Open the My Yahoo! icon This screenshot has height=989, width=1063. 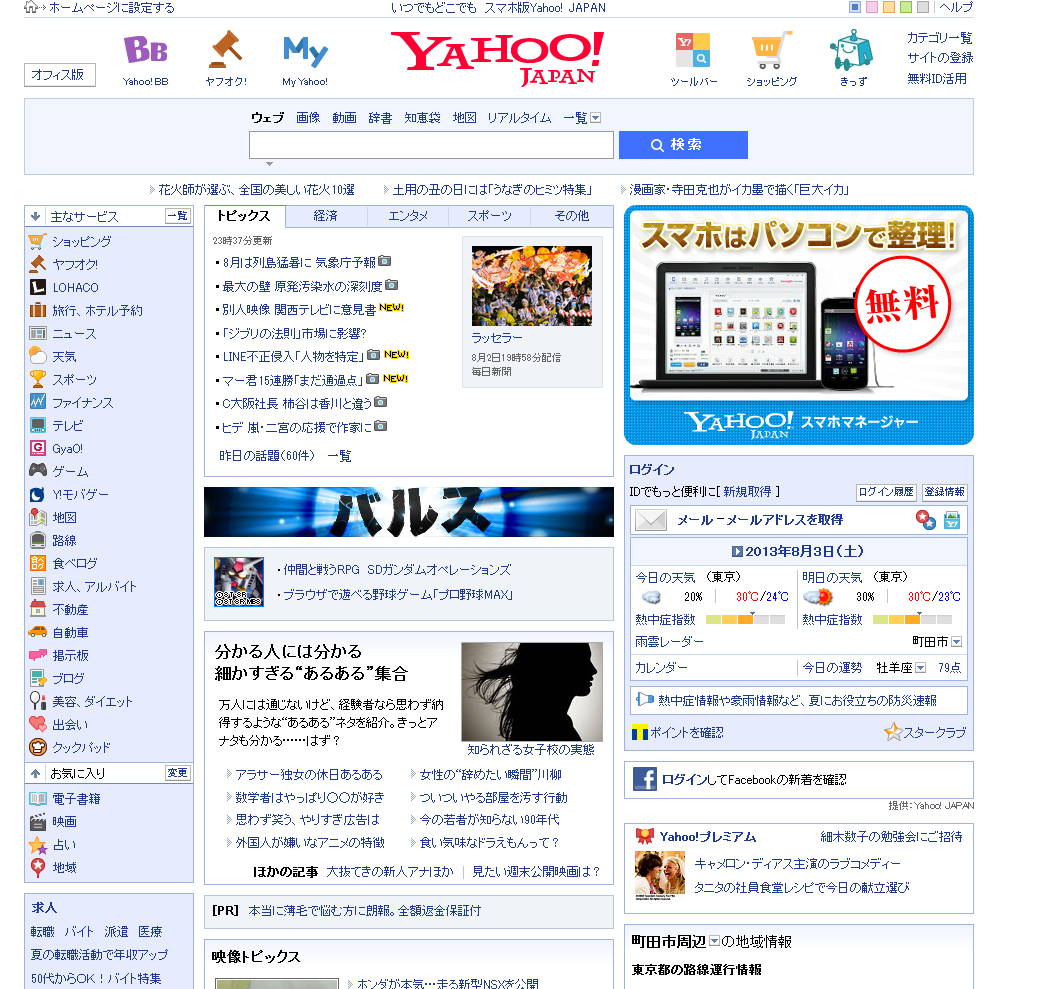(305, 52)
